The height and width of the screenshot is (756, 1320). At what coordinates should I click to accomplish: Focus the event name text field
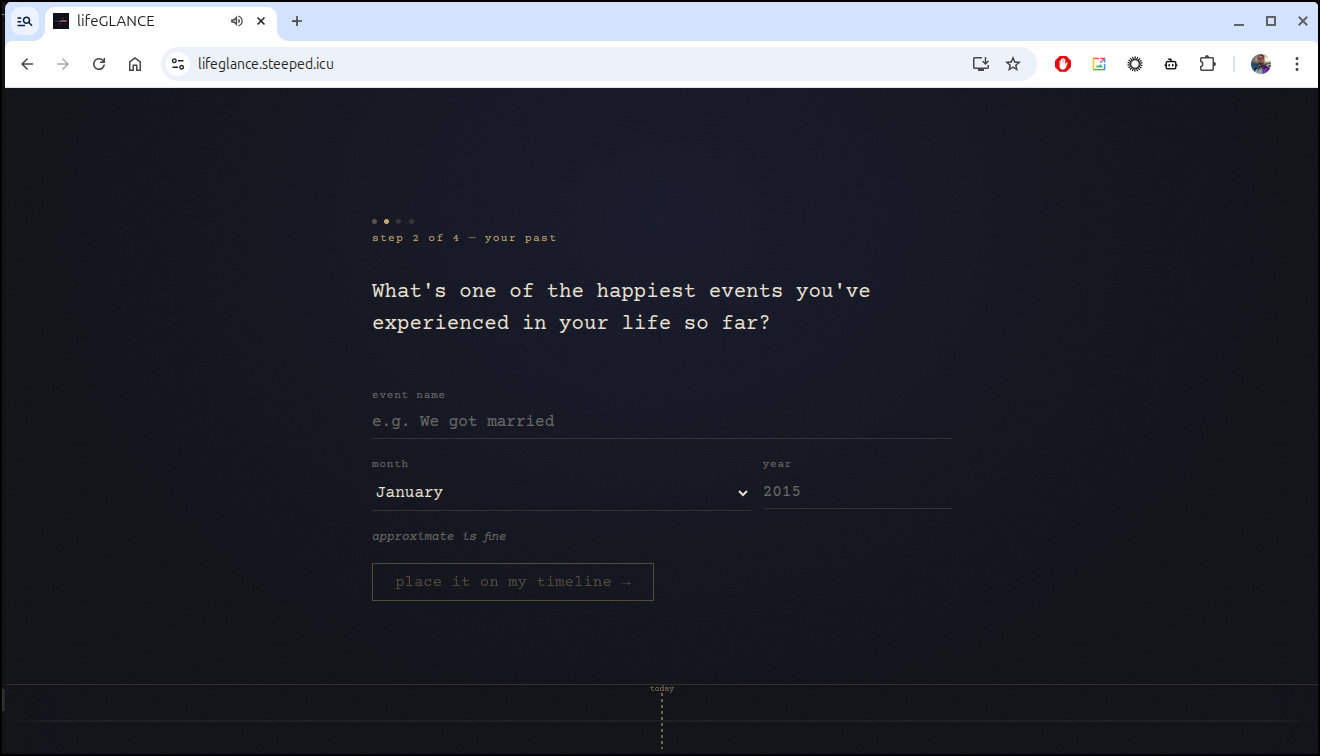click(662, 422)
